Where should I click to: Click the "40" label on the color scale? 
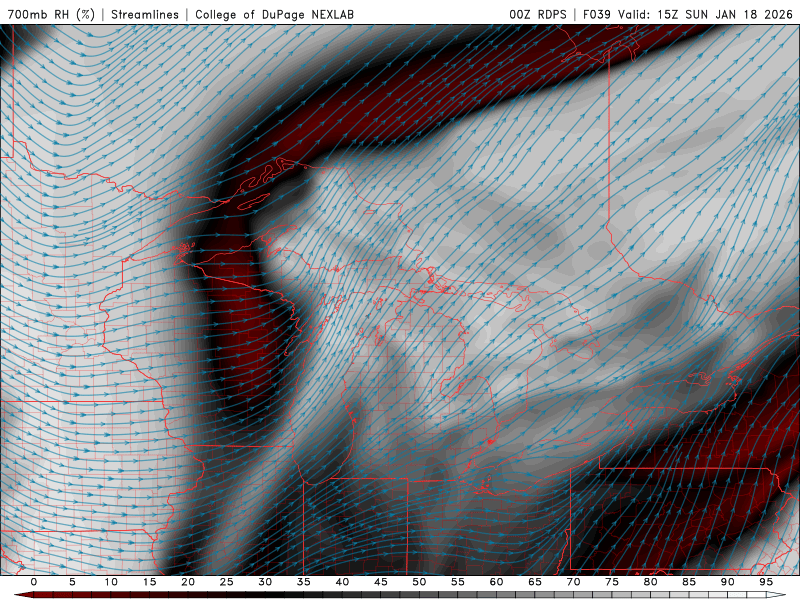342,582
